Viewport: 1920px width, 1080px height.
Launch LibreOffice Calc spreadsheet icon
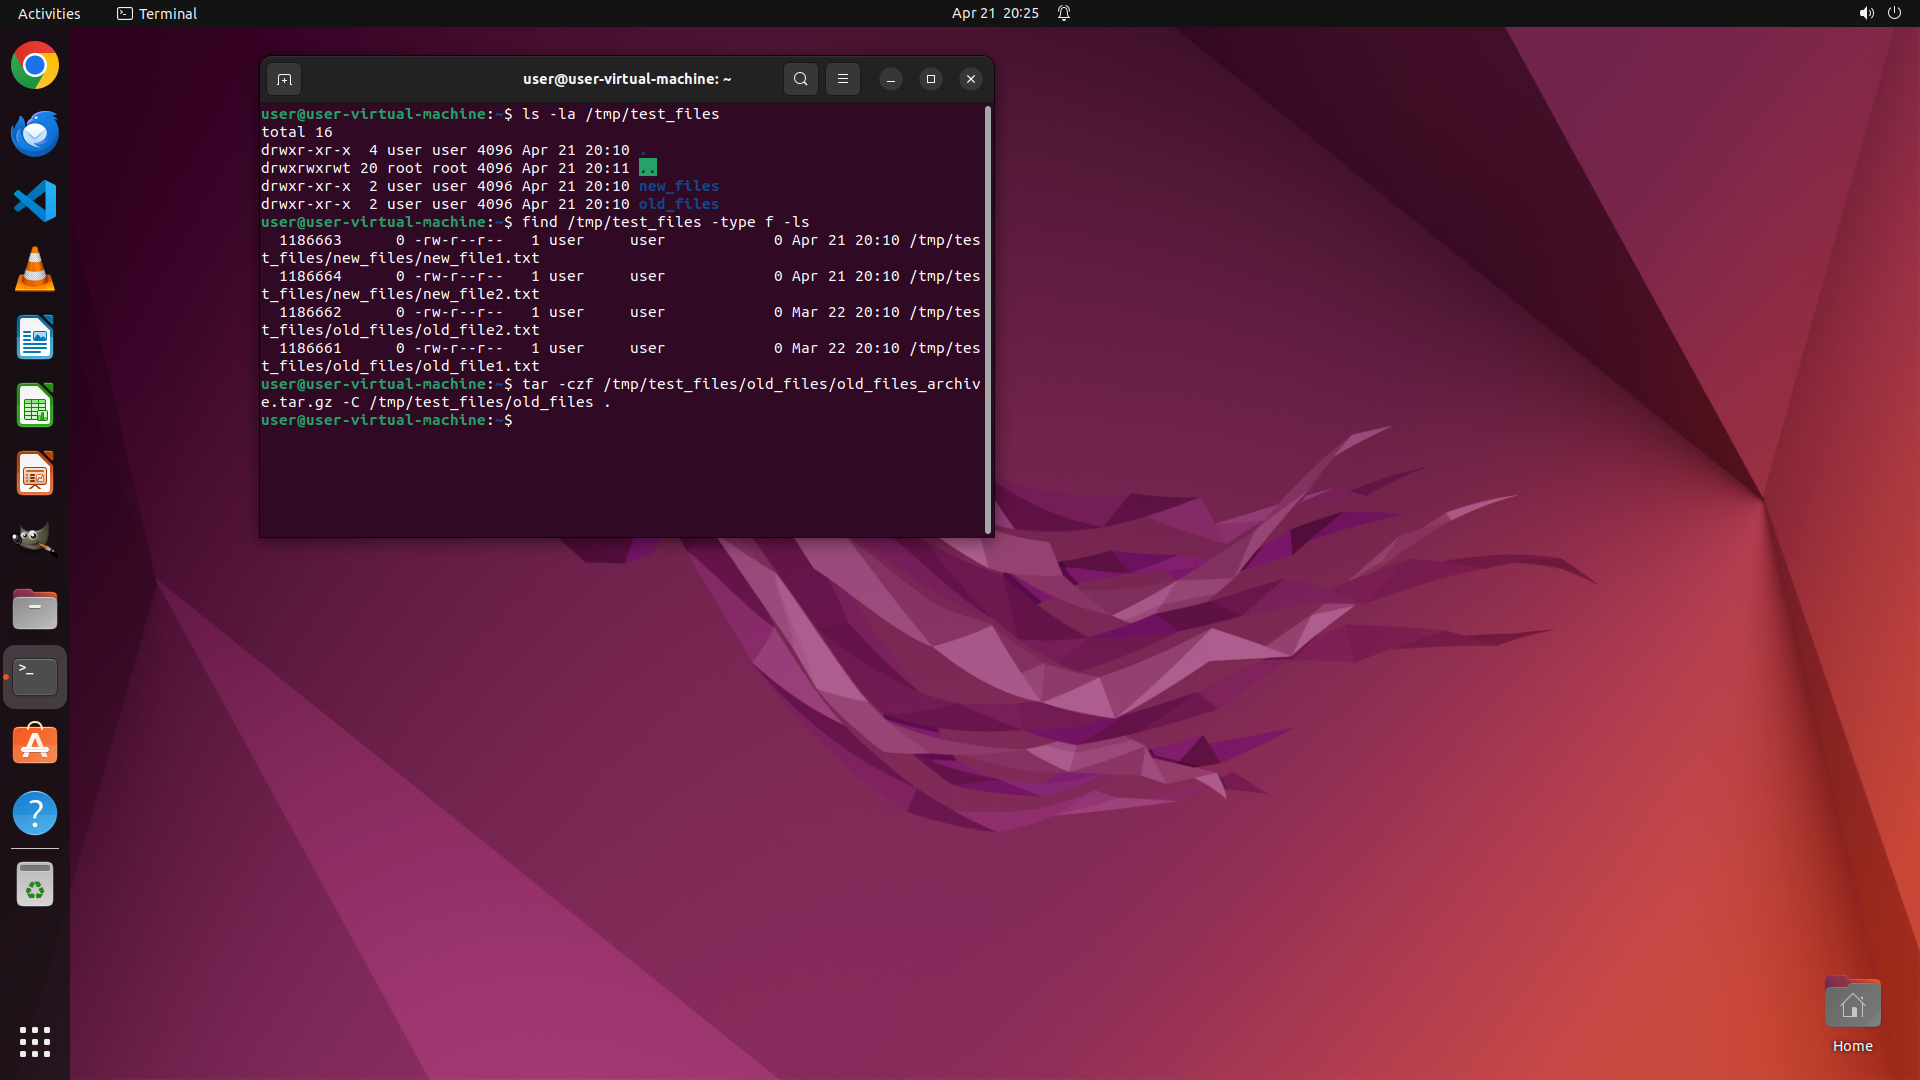coord(35,406)
